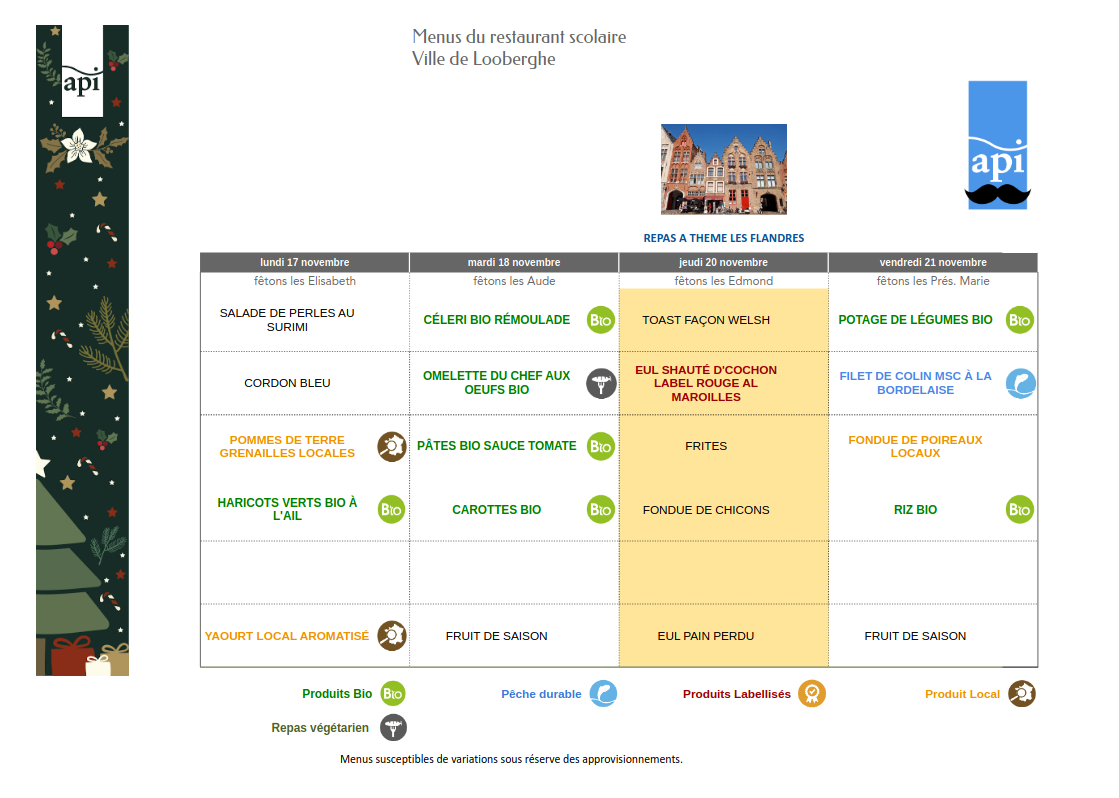Click the Flemish houses photo
This screenshot has height=798, width=1119.
coord(723,169)
